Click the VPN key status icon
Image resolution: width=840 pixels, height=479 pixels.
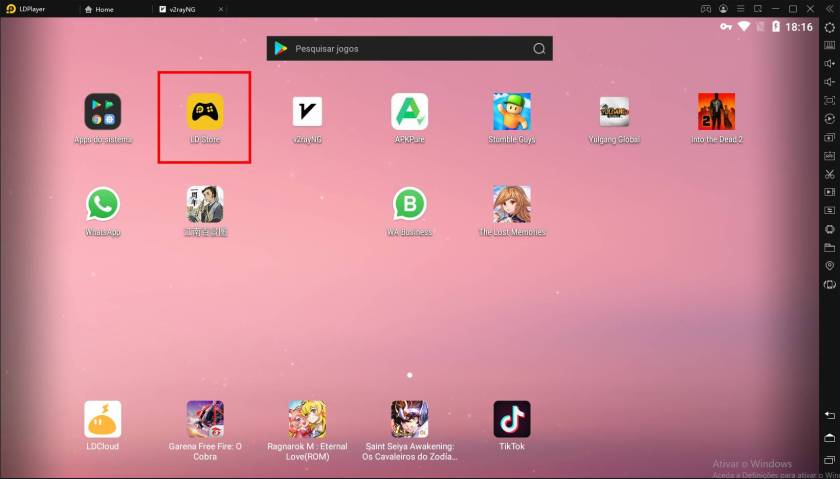tap(726, 27)
